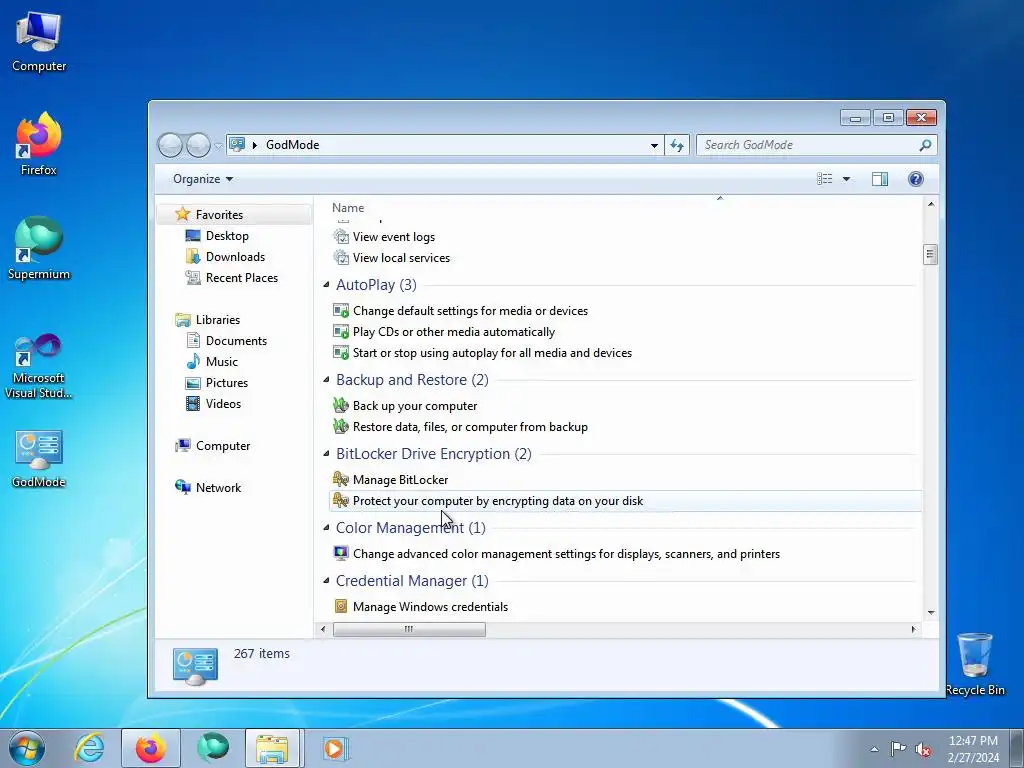Click the color management display icon

point(341,554)
